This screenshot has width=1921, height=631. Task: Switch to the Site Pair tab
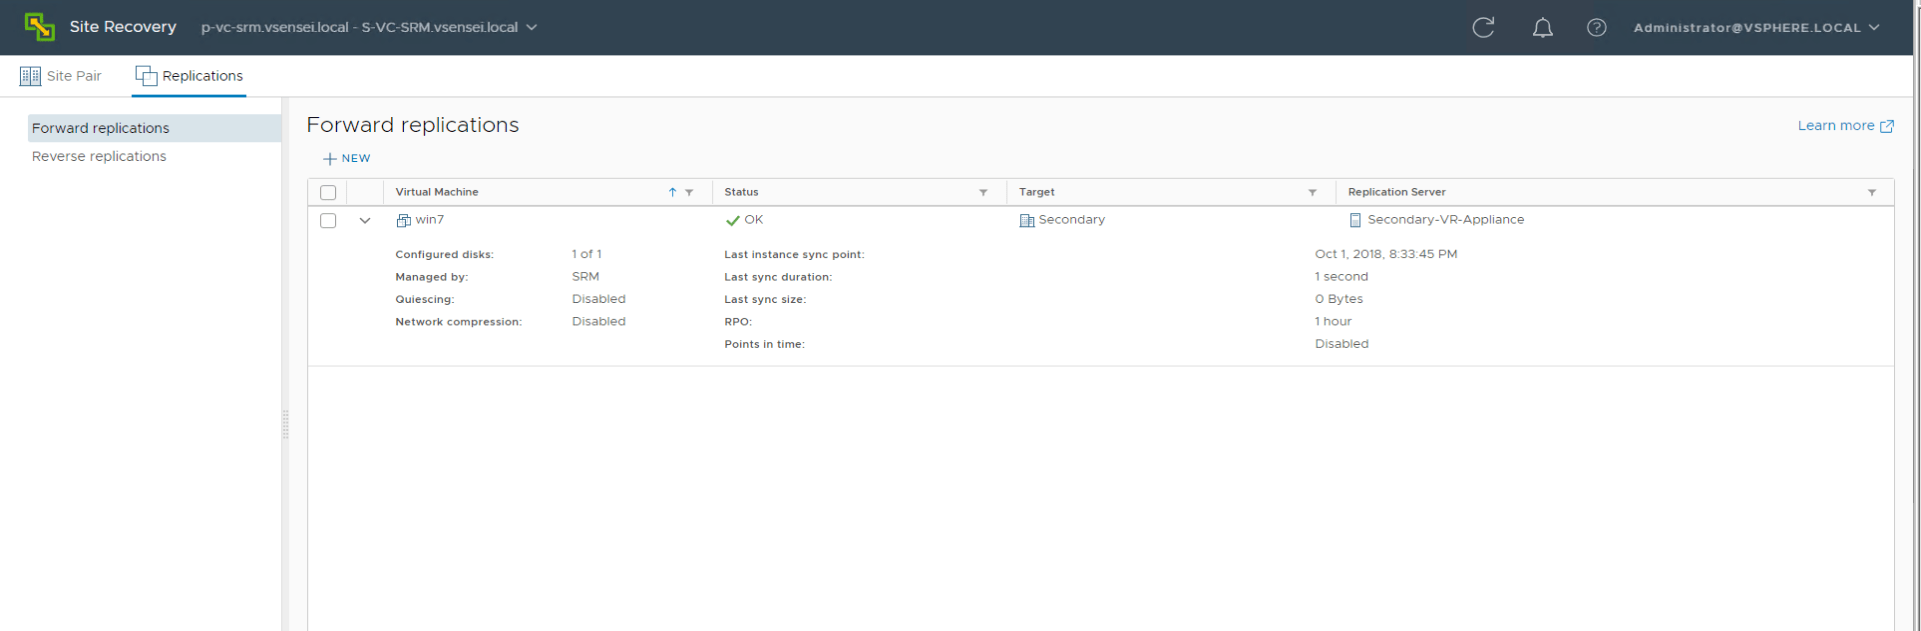61,76
